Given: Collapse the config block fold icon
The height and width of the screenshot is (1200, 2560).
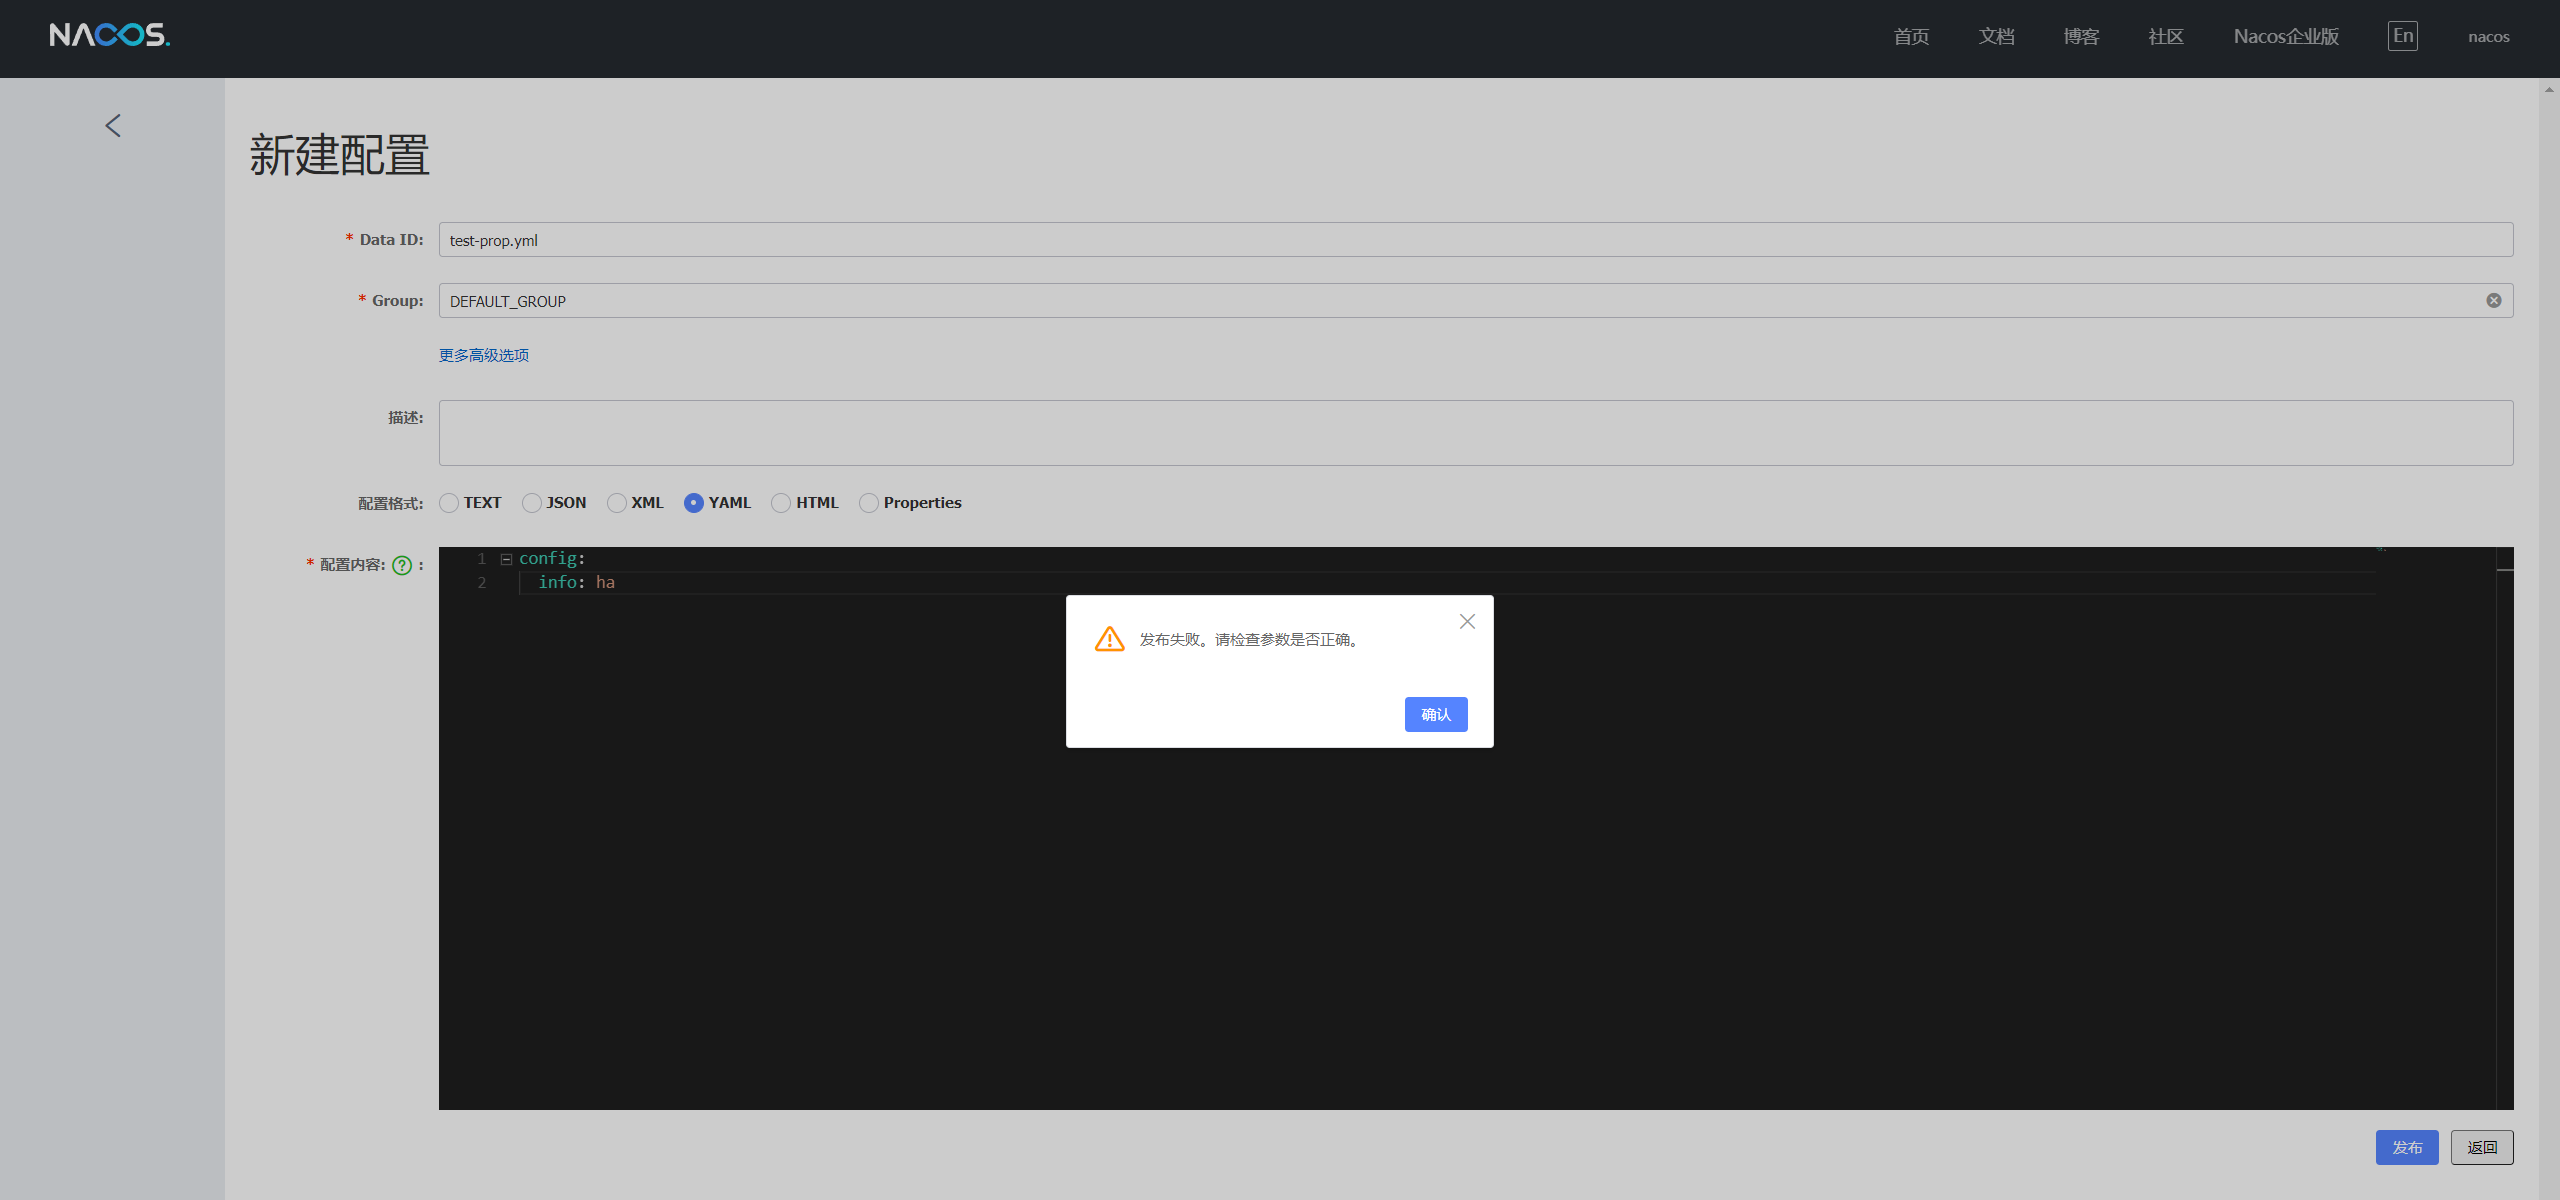Looking at the screenshot, I should [506, 559].
